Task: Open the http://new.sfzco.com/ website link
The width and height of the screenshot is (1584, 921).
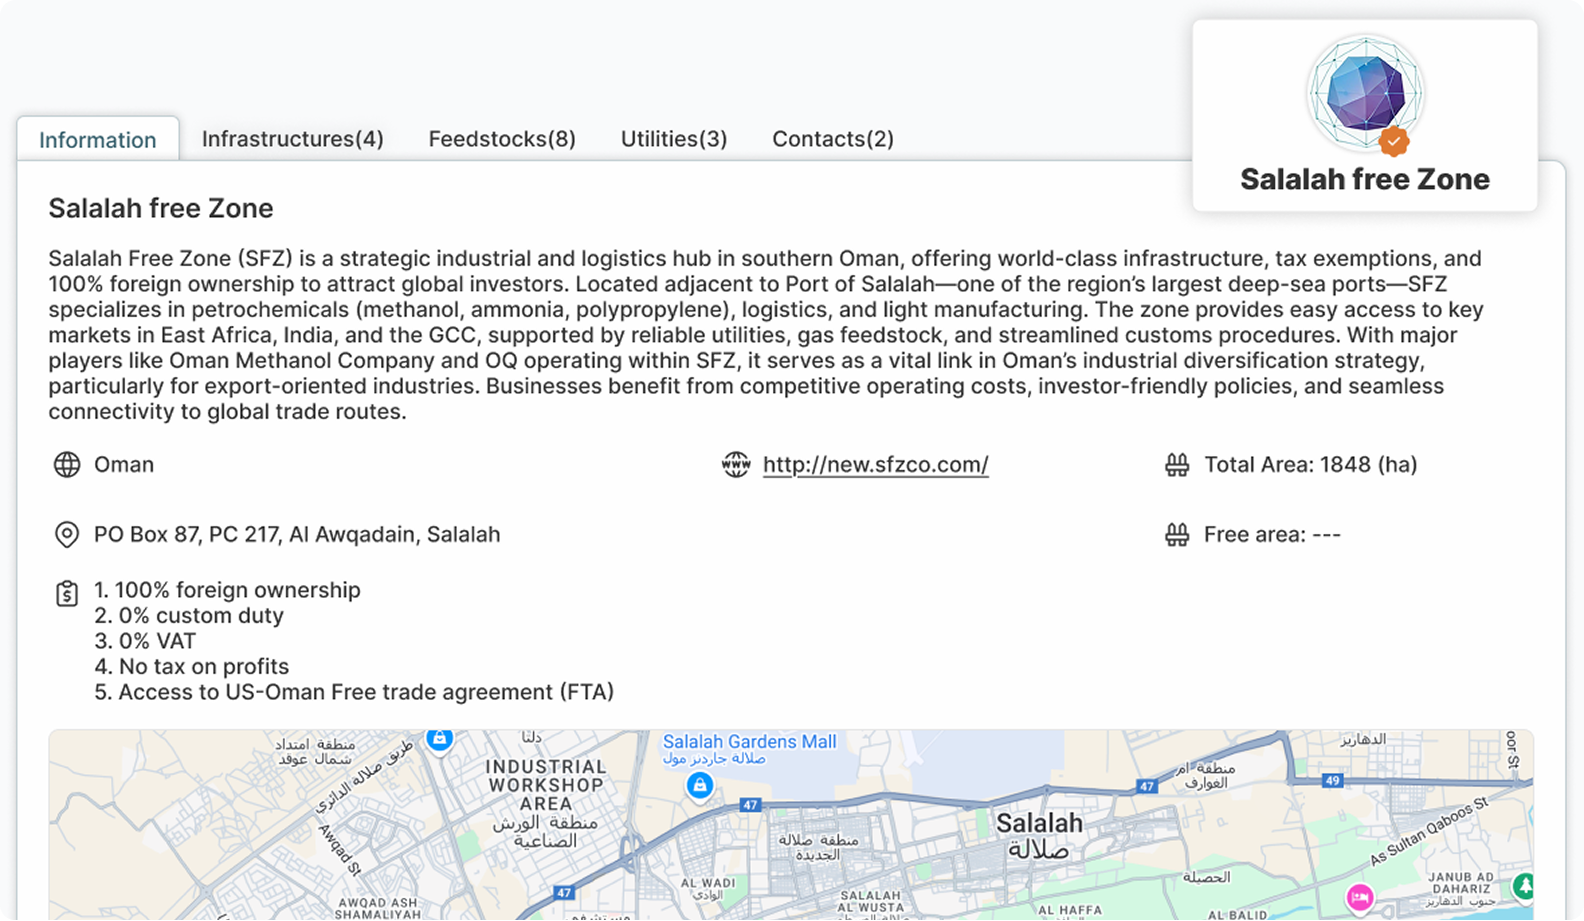Action: point(875,465)
